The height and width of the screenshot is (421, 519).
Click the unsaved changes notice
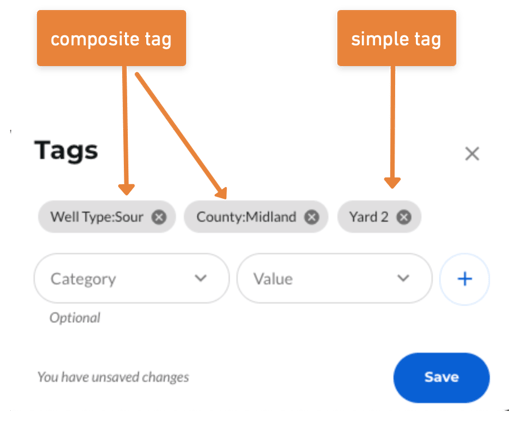pyautogui.click(x=113, y=377)
